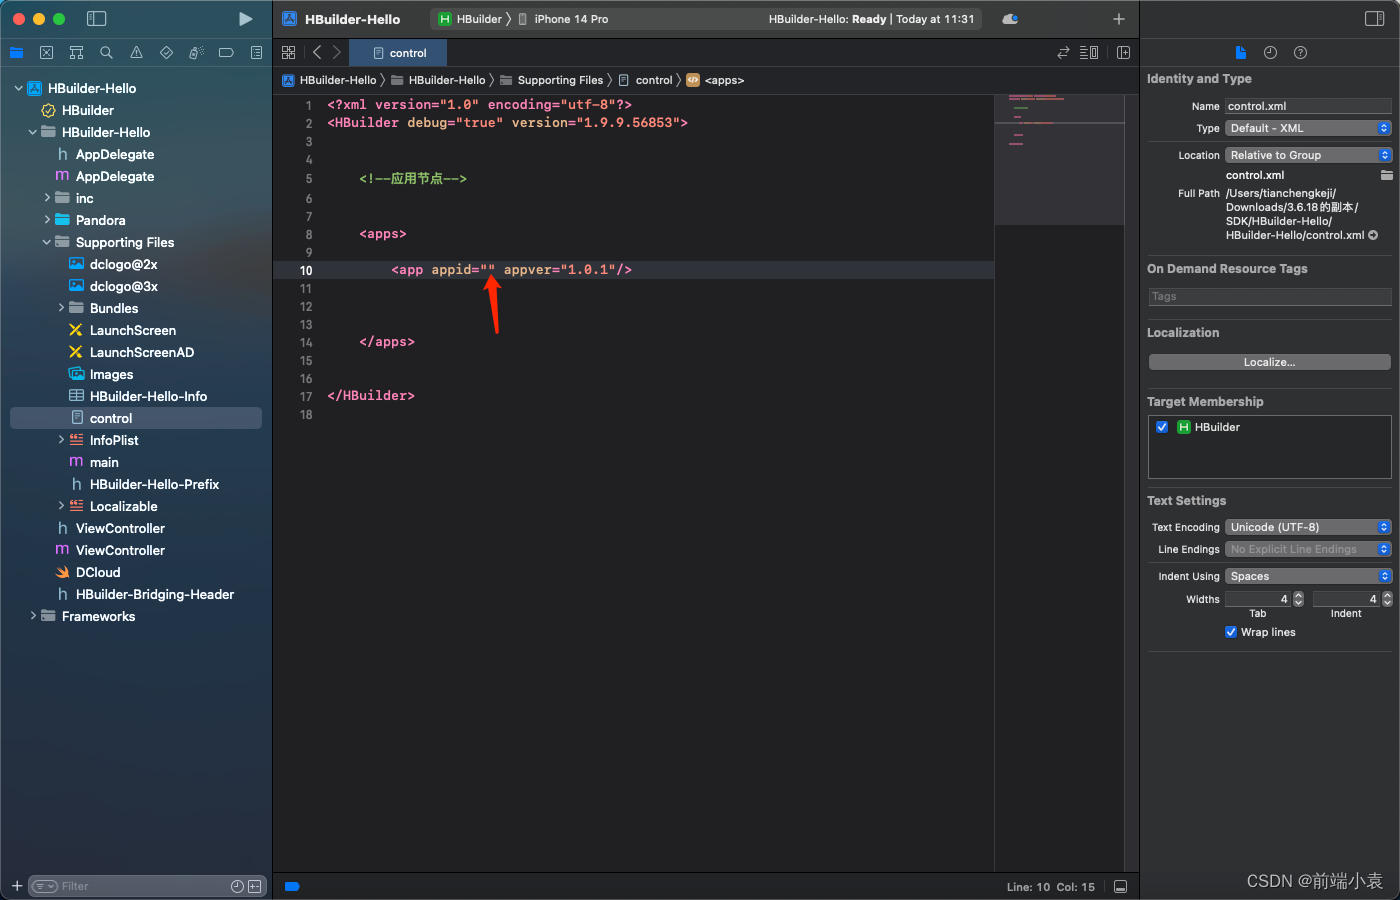Viewport: 1400px width, 900px height.
Task: Open the Symbol navigator
Action: tap(76, 53)
